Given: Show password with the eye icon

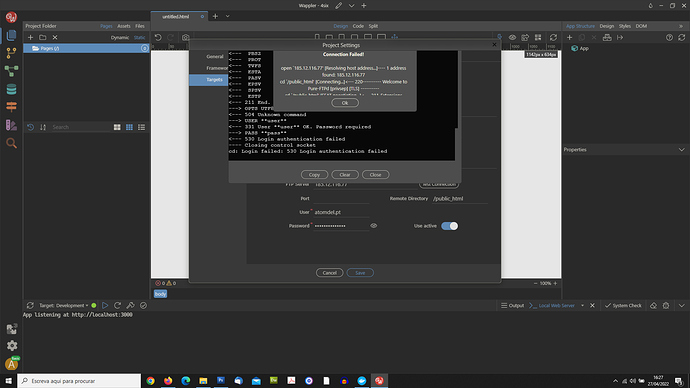Looking at the screenshot, I should (x=374, y=226).
